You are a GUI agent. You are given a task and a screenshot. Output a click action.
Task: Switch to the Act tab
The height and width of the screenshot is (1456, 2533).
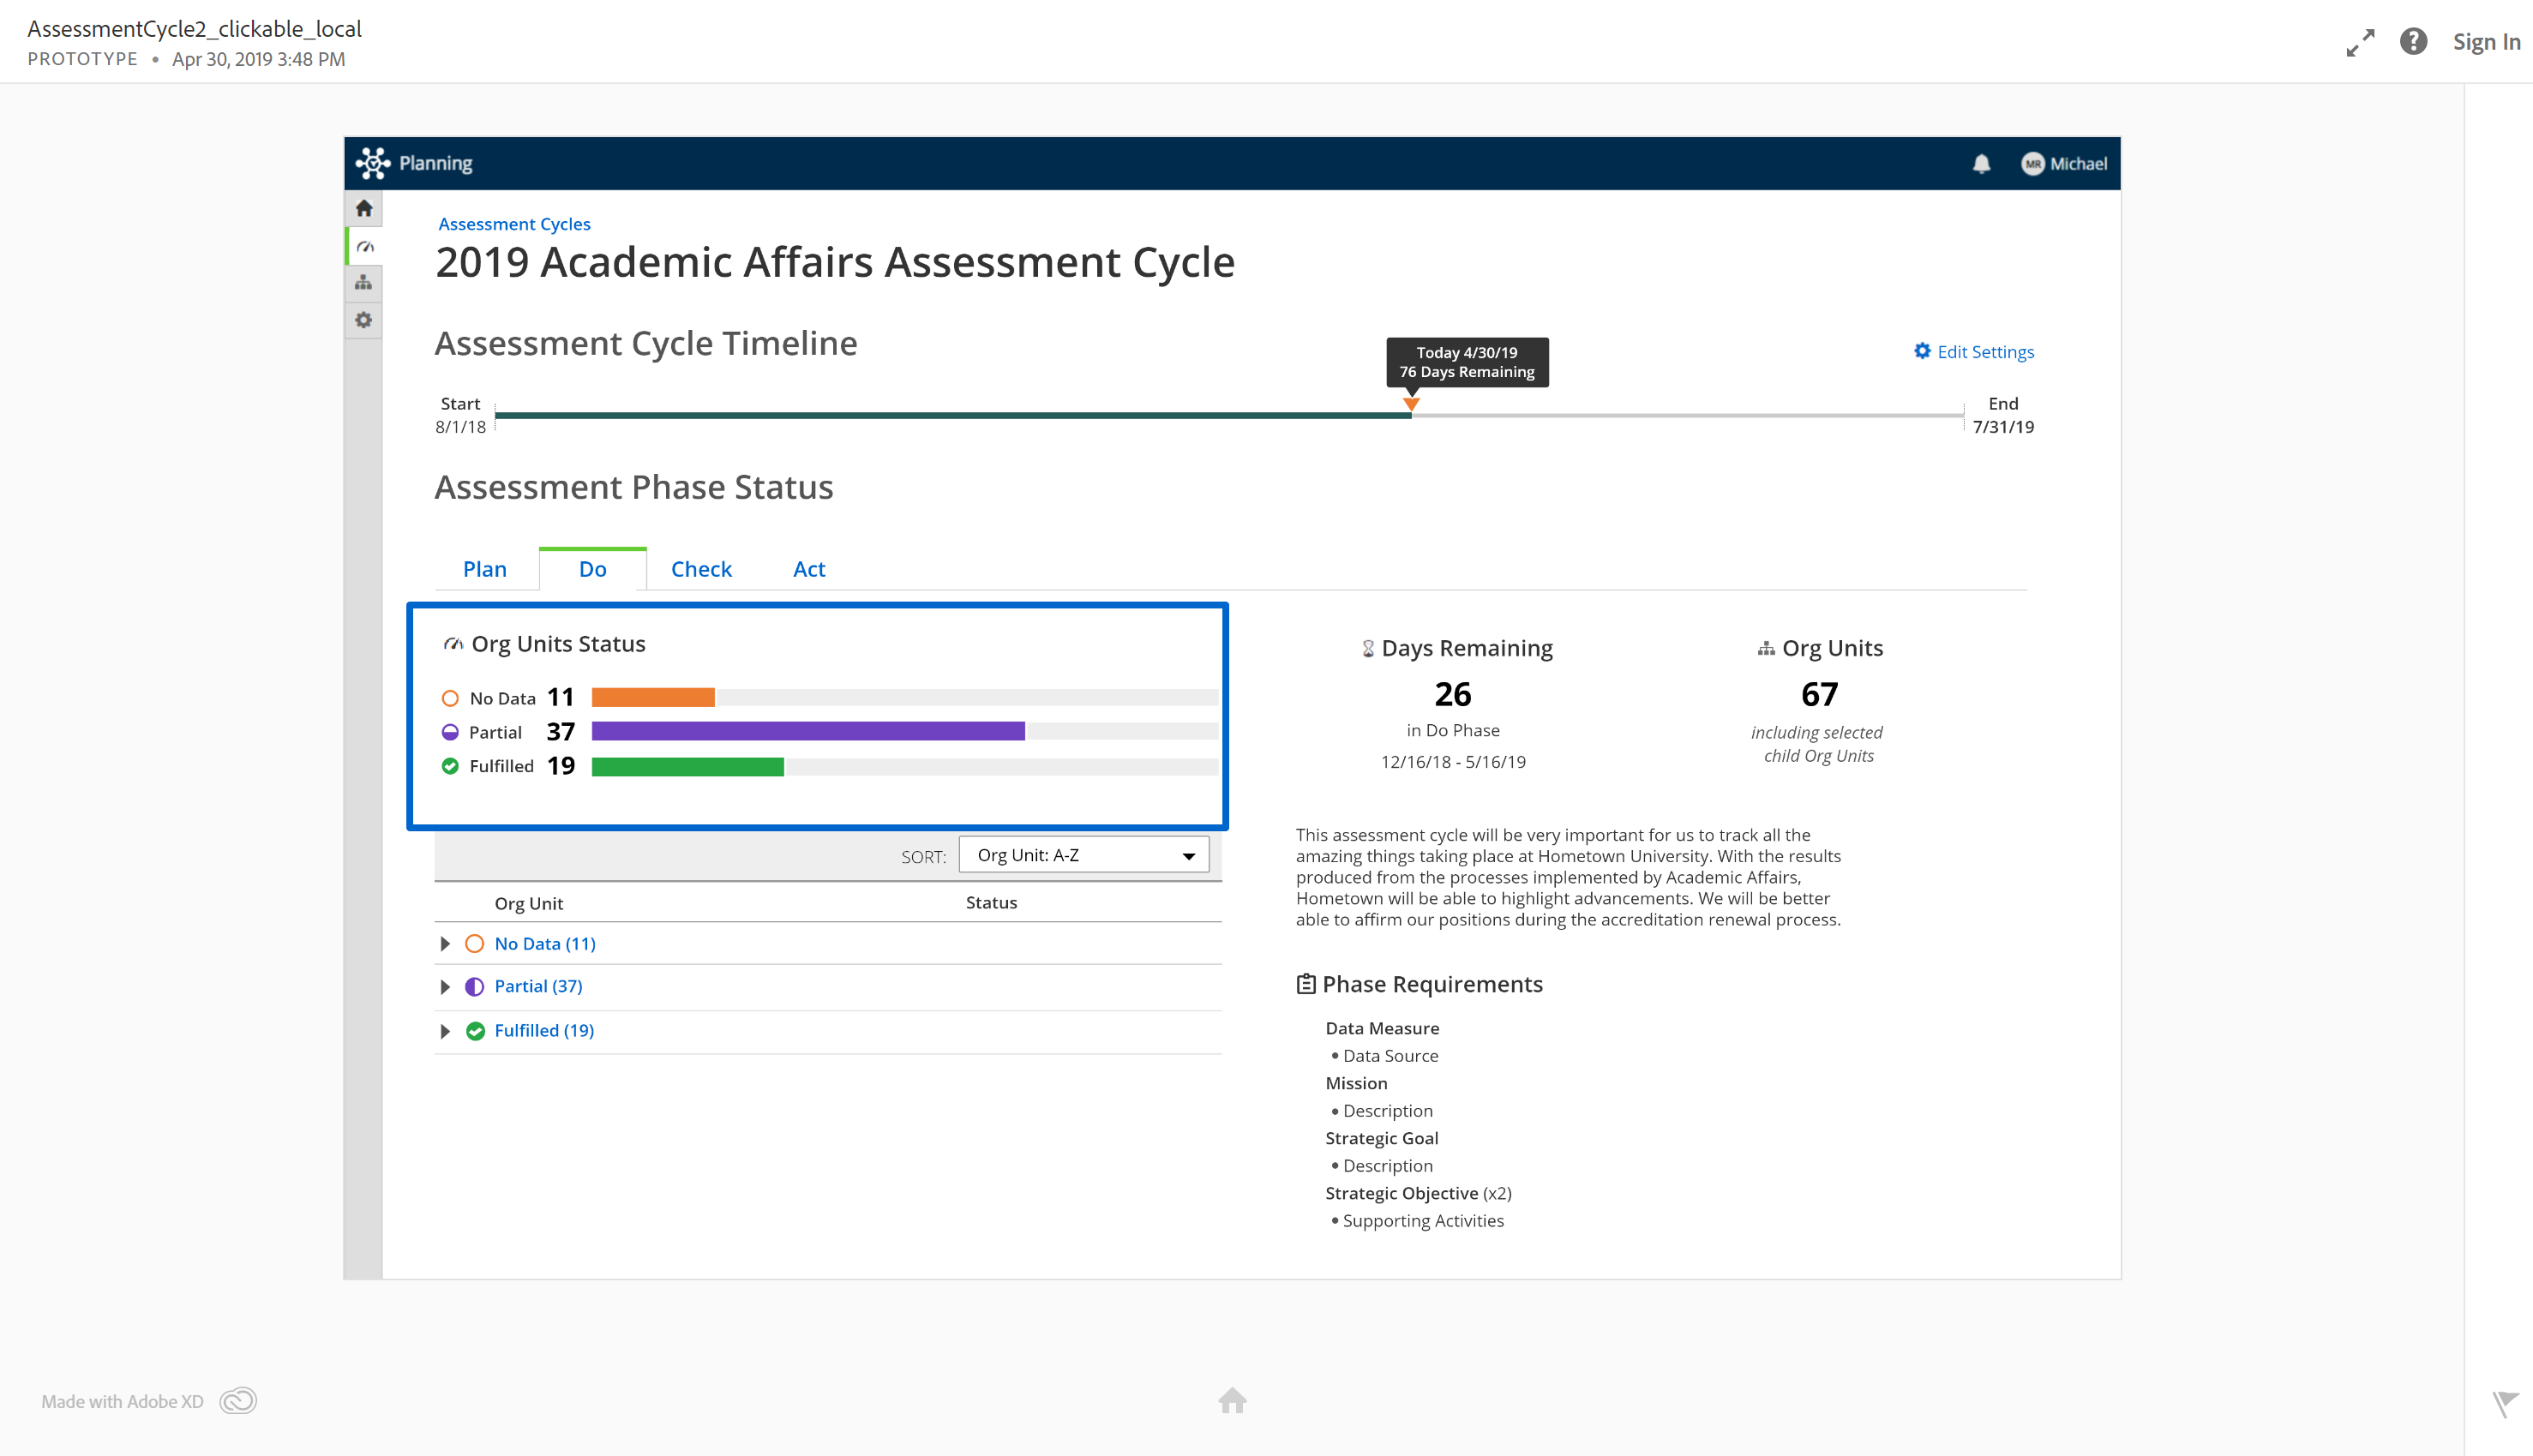click(808, 569)
